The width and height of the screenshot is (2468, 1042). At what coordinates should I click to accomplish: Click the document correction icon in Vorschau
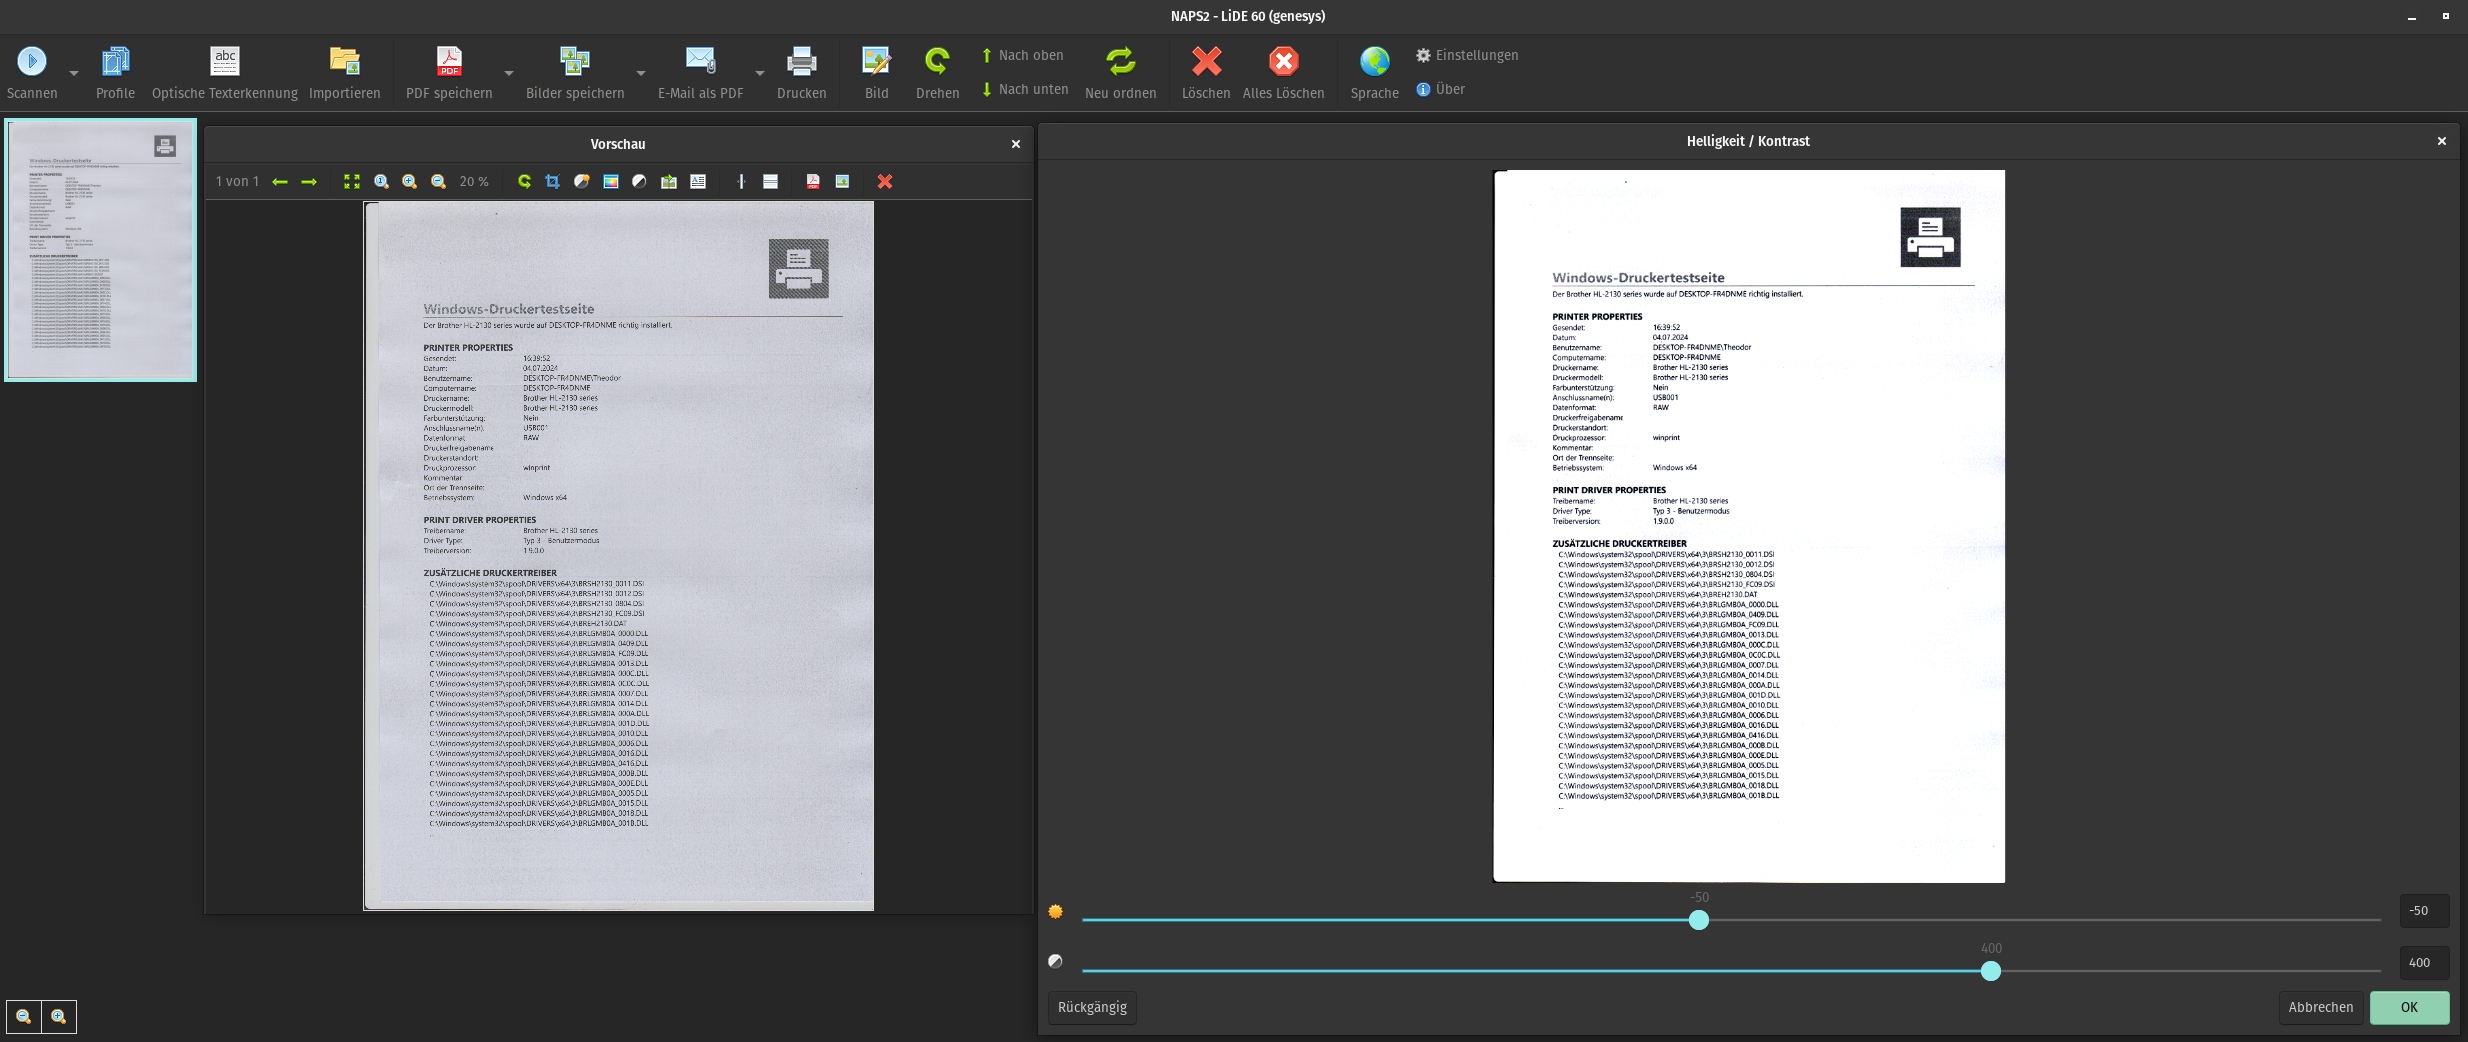click(698, 182)
